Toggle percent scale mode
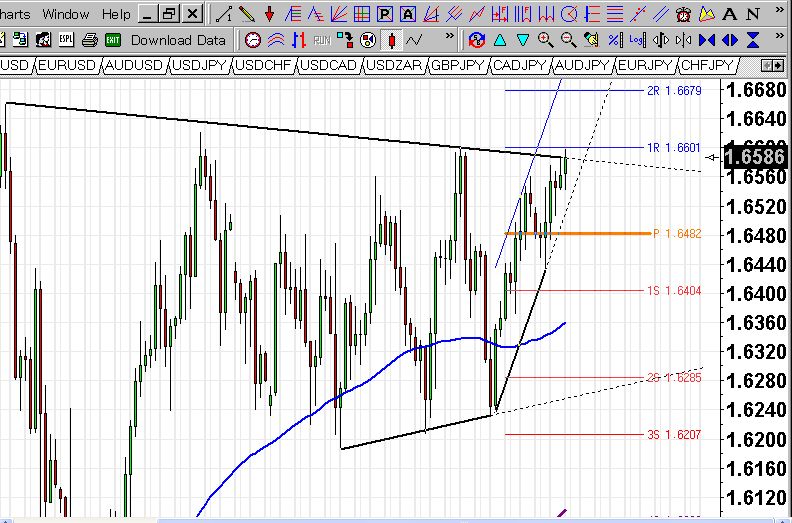This screenshot has height=523, width=792. 615,39
